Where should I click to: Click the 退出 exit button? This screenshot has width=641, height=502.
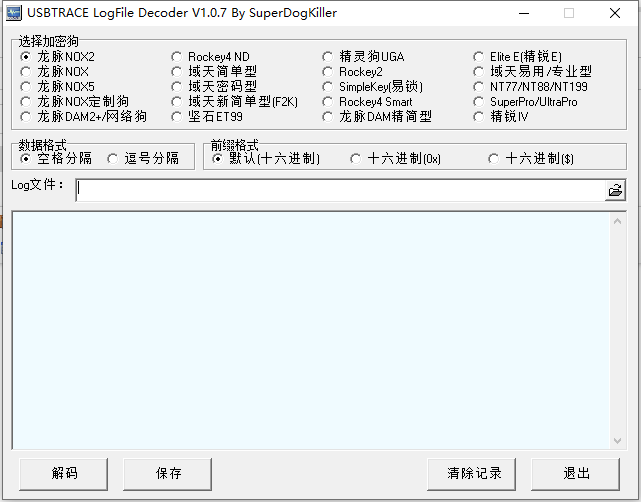point(576,474)
